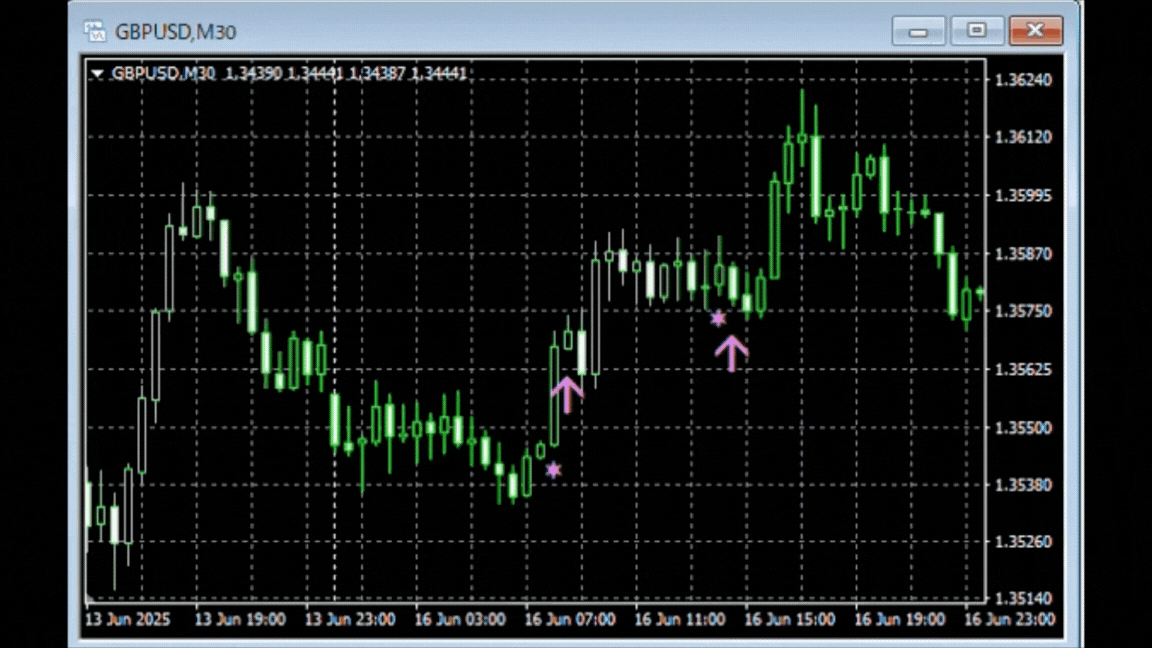The height and width of the screenshot is (648, 1152).
Task: Select the pink up arrow near 1.35625 level
Action: tap(567, 395)
